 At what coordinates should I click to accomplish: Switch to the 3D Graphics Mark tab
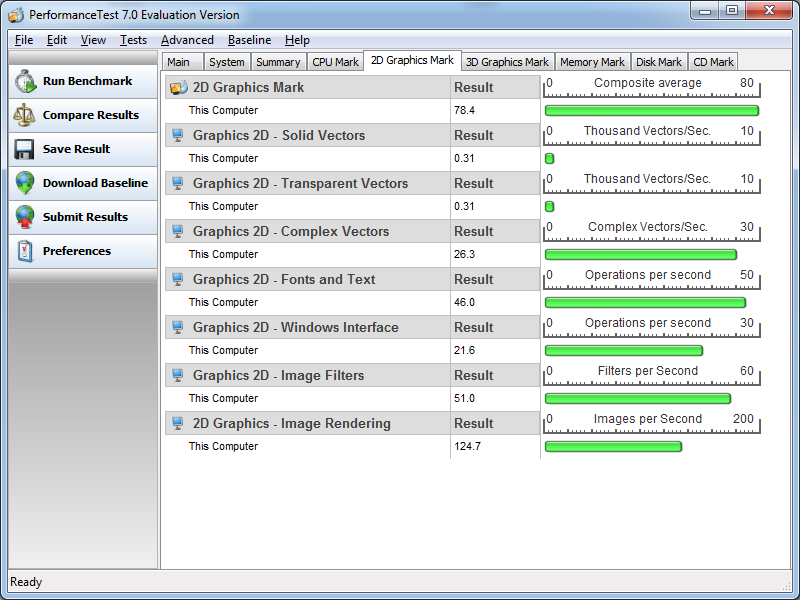[x=507, y=62]
